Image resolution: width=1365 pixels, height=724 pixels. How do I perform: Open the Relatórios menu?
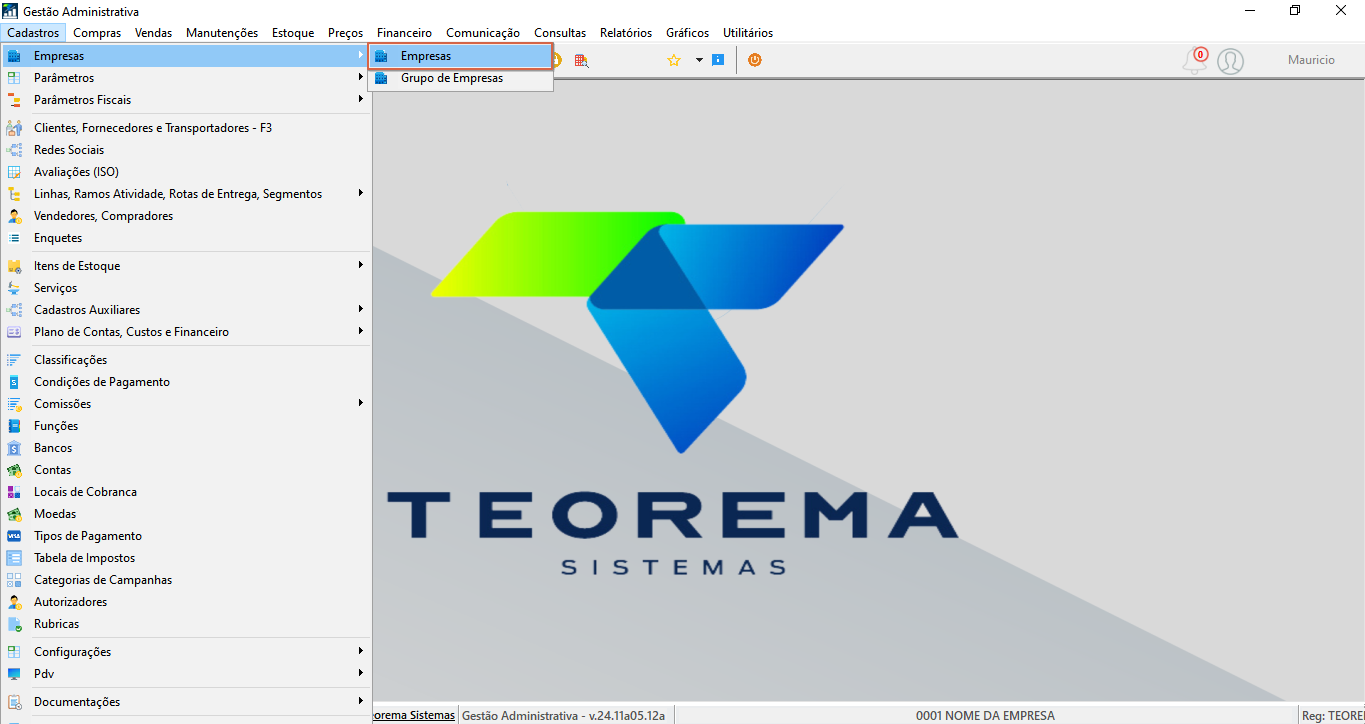pos(626,33)
